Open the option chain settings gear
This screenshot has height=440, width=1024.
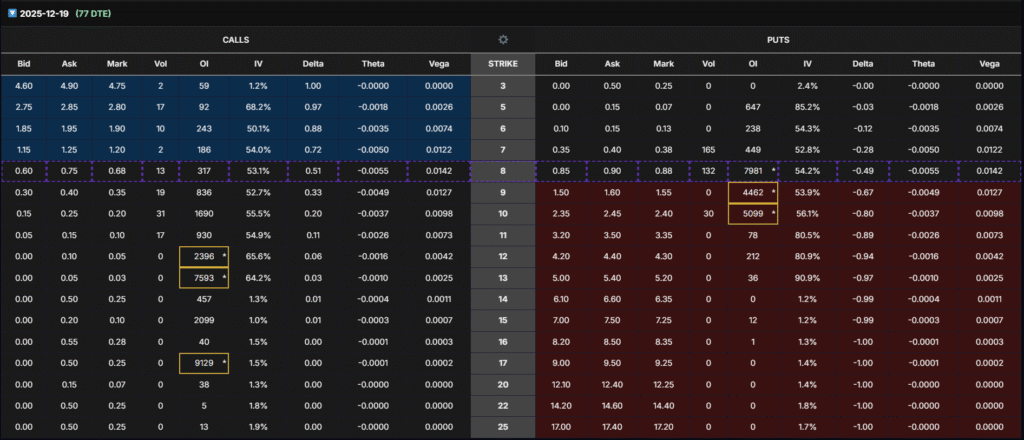pos(503,39)
